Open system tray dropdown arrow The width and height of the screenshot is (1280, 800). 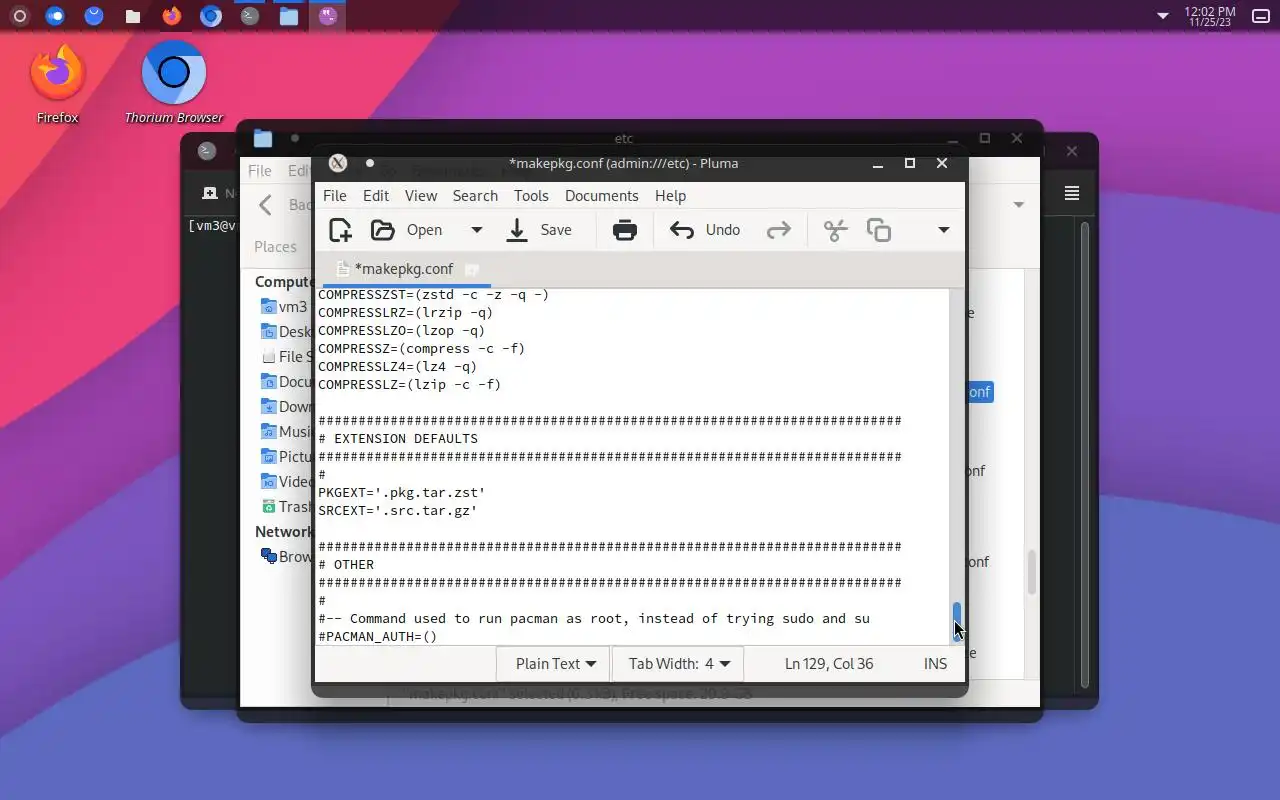1162,16
